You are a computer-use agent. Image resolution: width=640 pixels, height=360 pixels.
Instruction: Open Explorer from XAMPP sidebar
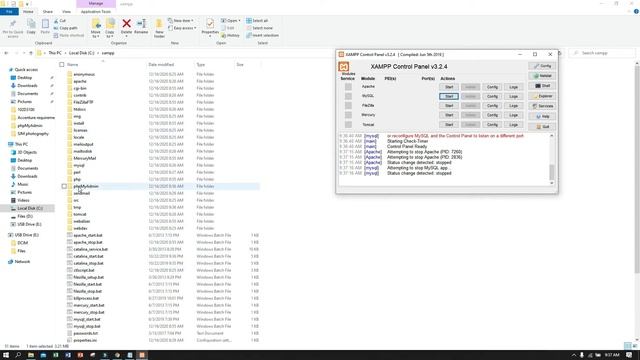coord(542,96)
